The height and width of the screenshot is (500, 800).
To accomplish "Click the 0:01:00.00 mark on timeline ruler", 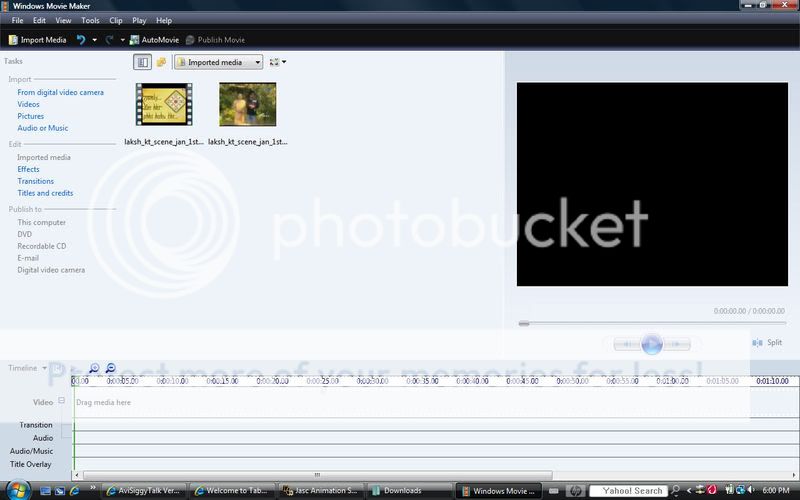I will tap(672, 381).
